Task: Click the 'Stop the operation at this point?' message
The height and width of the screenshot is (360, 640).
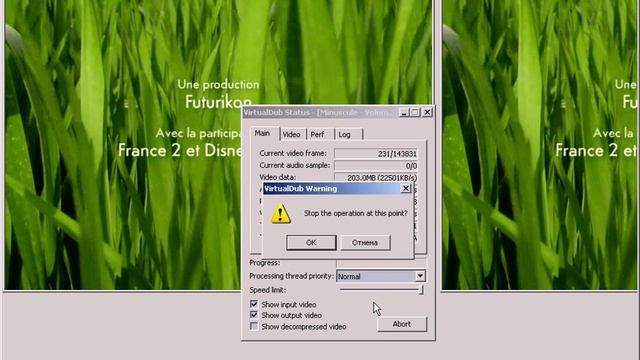Action: 356,213
